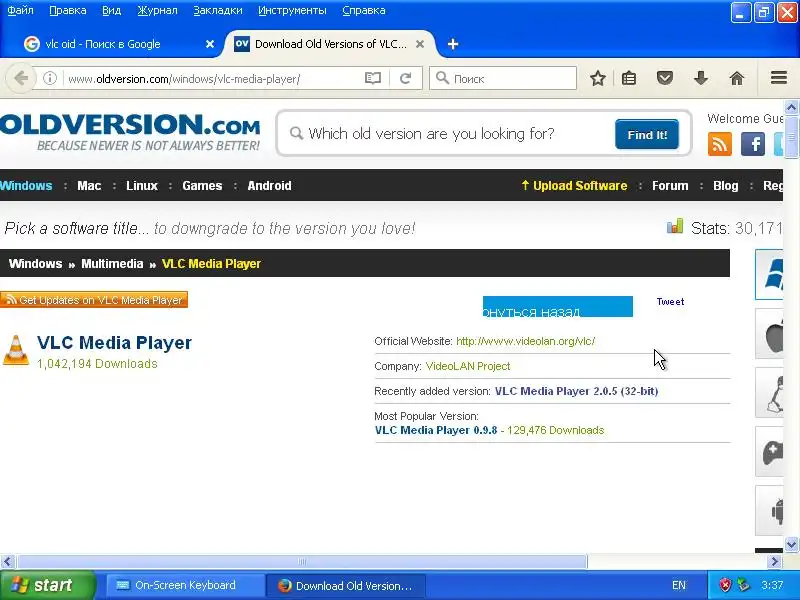This screenshot has width=800, height=600.
Task: Select the Apple Mac icon in sidebar
Action: coord(769,334)
